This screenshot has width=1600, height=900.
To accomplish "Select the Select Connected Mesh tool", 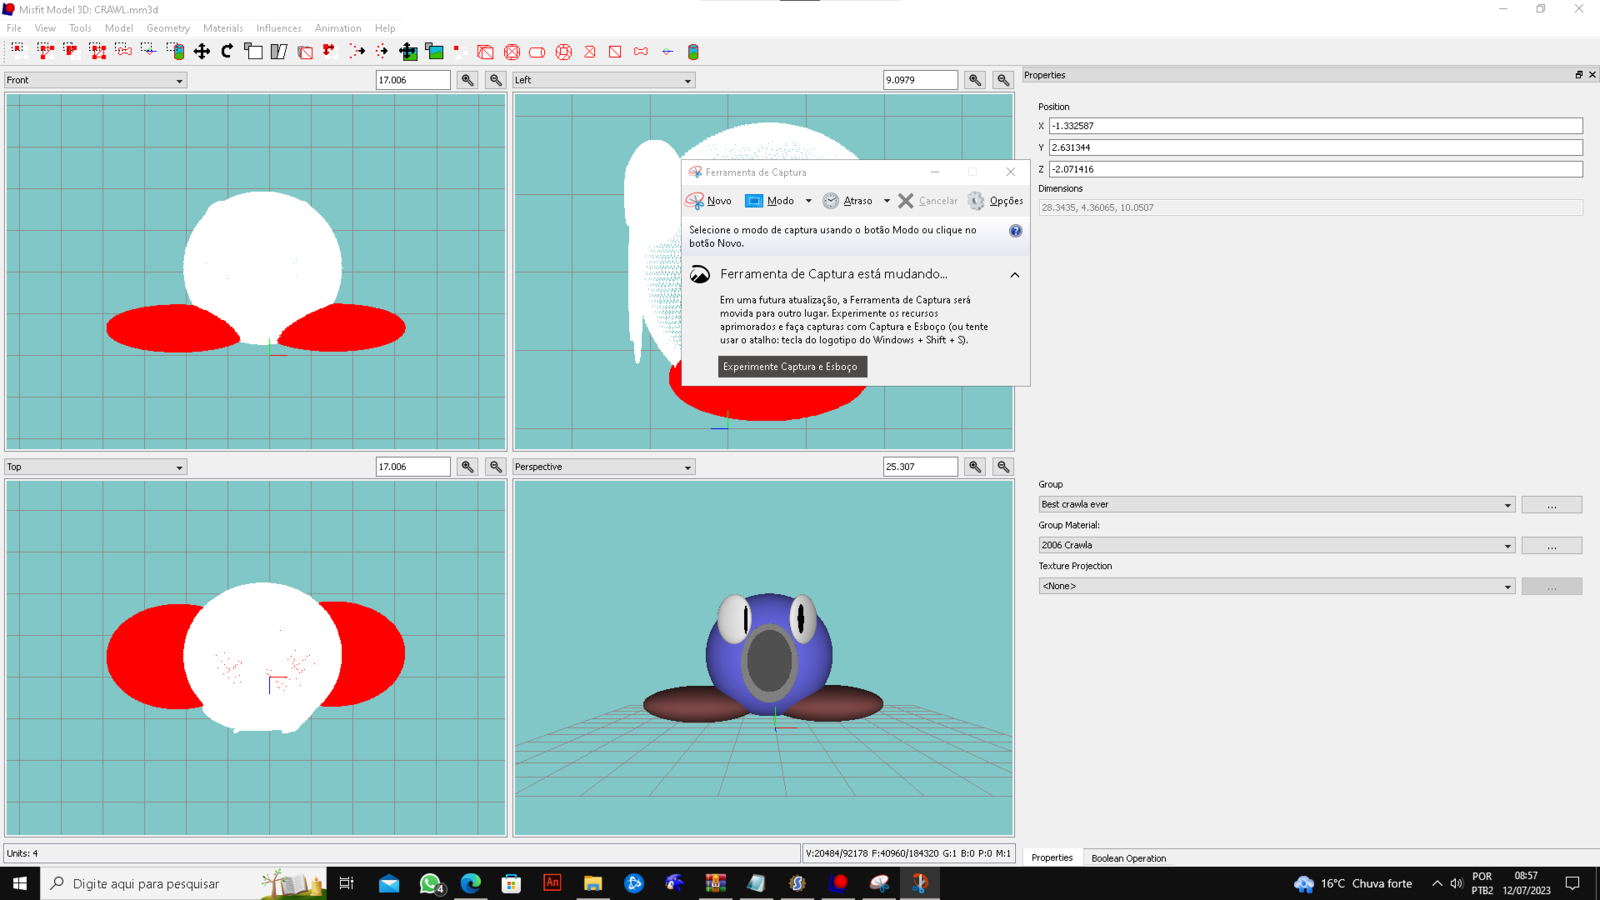I will (x=71, y=51).
